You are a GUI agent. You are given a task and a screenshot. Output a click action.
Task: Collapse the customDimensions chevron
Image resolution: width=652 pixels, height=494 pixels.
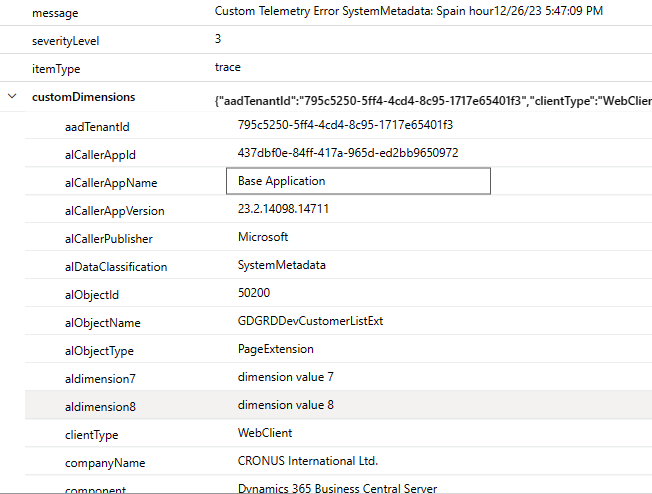point(12,97)
